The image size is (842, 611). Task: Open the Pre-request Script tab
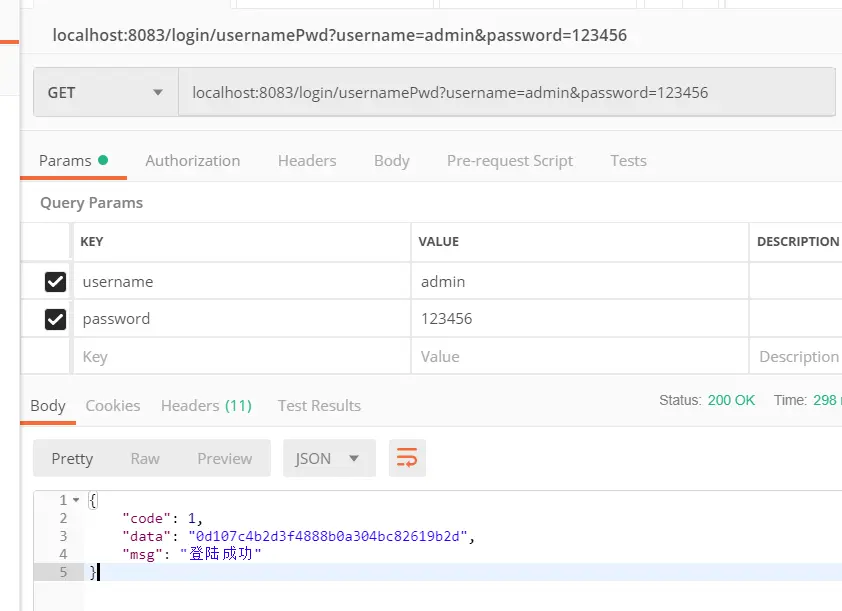[x=510, y=160]
